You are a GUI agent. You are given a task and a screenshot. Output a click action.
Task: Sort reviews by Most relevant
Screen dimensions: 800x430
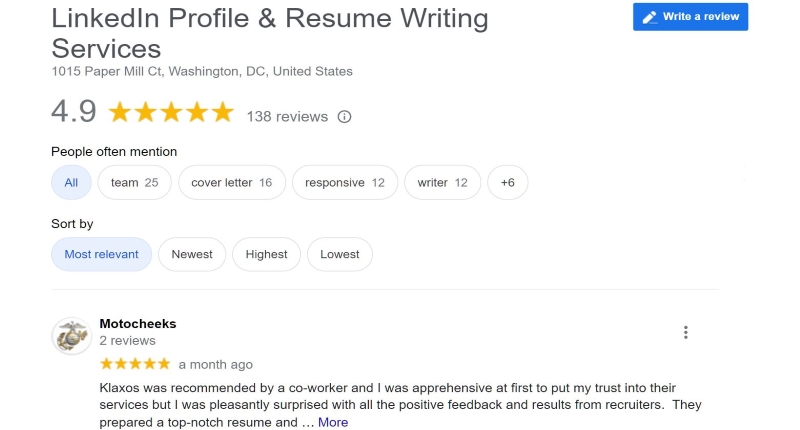(x=102, y=254)
